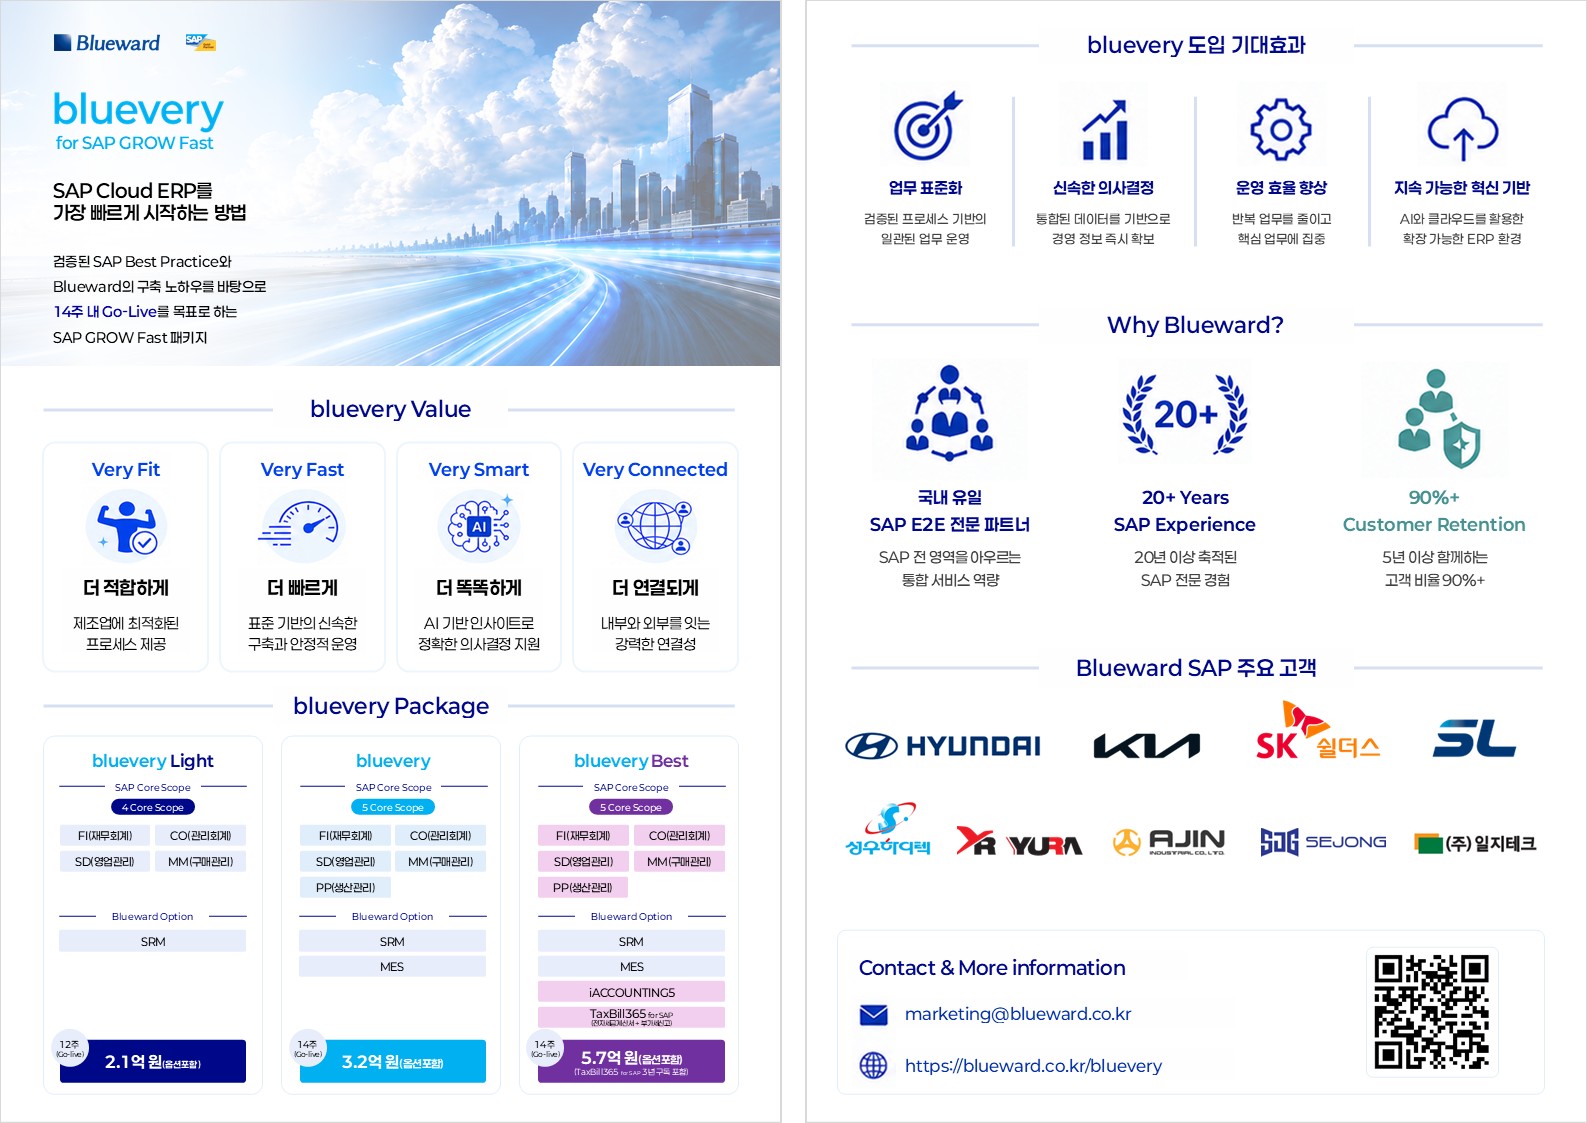Click the Very Connected globe icon

point(655,526)
